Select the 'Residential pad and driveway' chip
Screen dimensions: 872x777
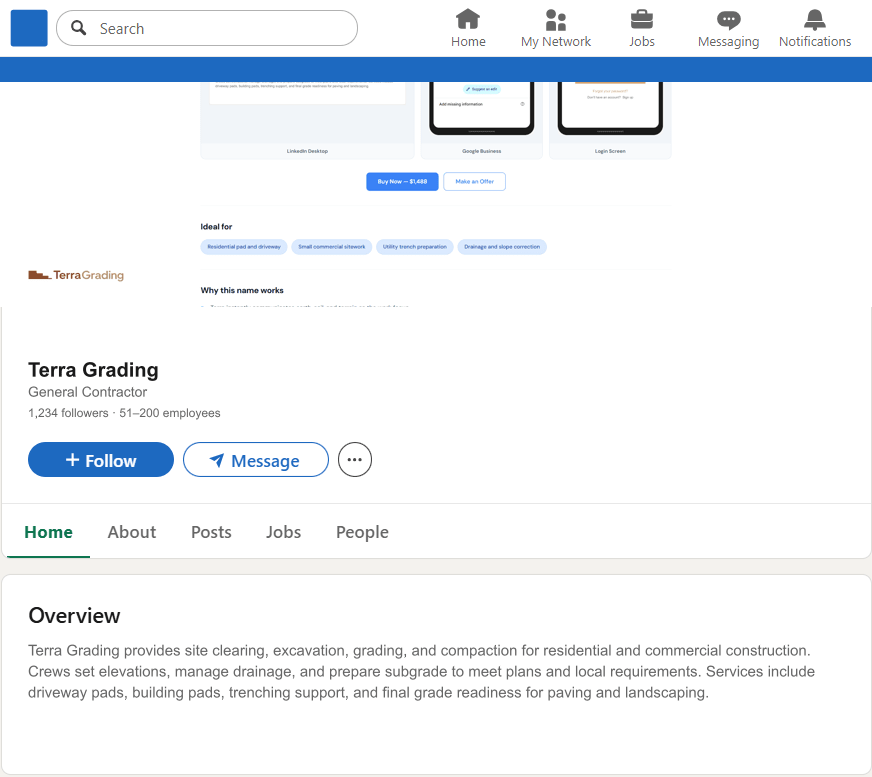(242, 247)
